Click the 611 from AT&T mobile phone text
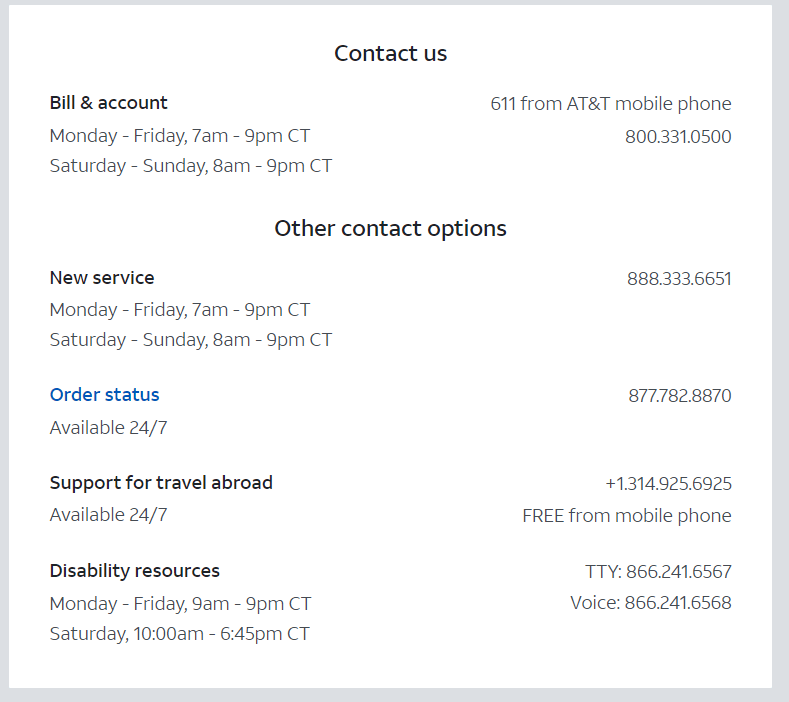The width and height of the screenshot is (789, 702). pyautogui.click(x=611, y=104)
